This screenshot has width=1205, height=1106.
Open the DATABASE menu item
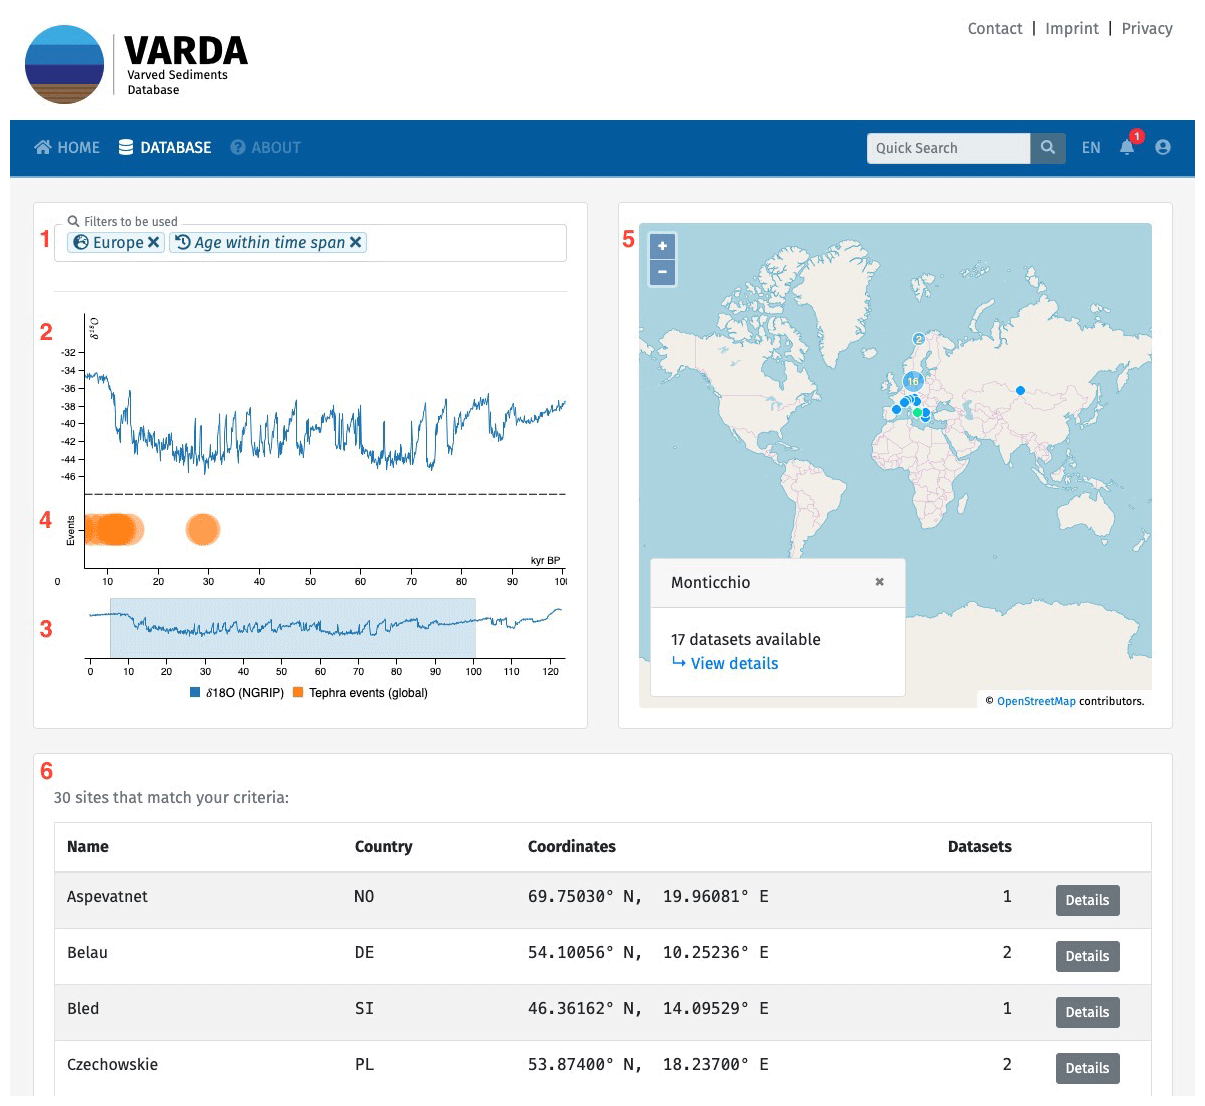[x=165, y=148]
